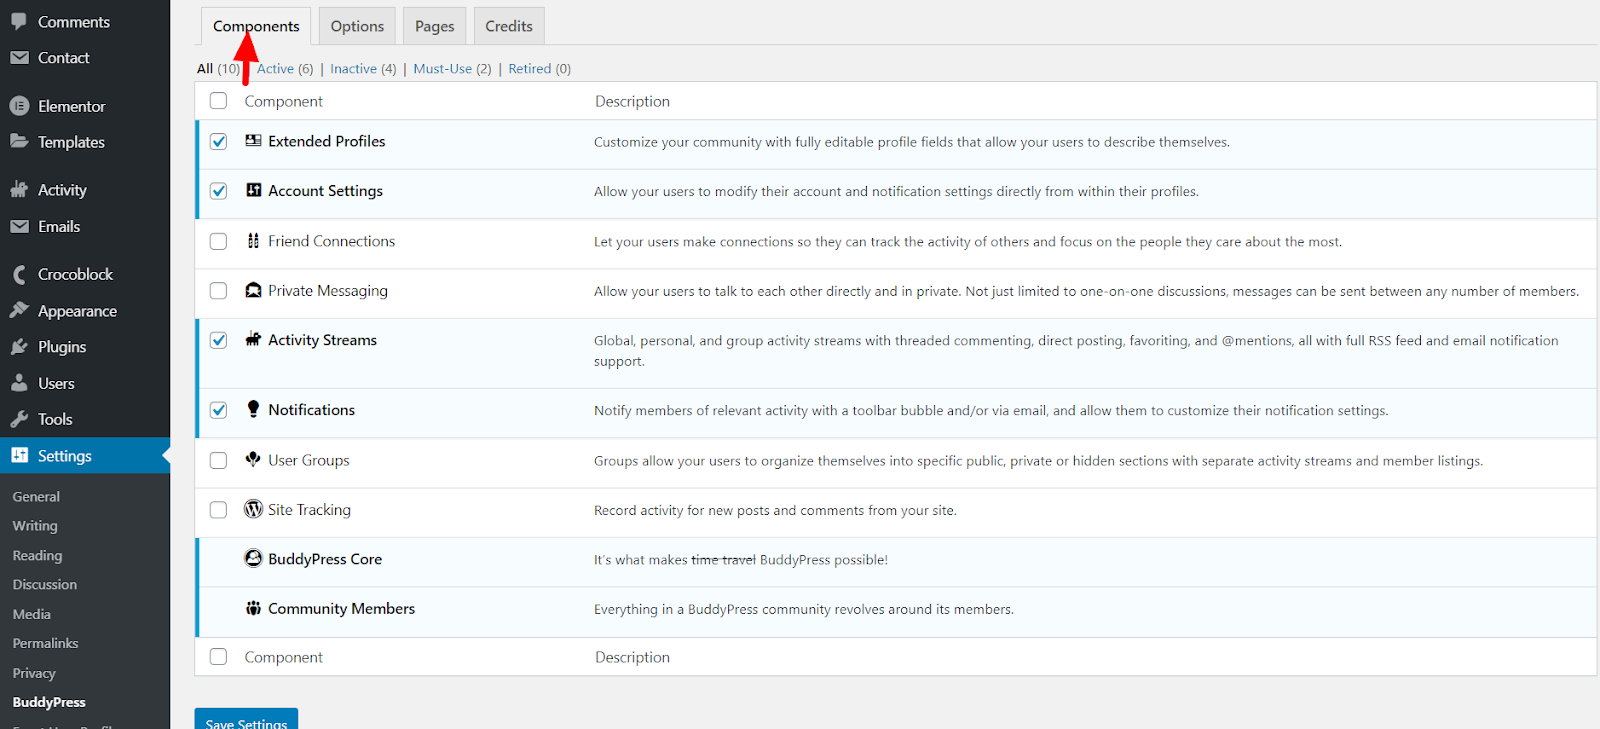Uncheck the Account Settings checkbox
Image resolution: width=1600 pixels, height=729 pixels.
(218, 191)
